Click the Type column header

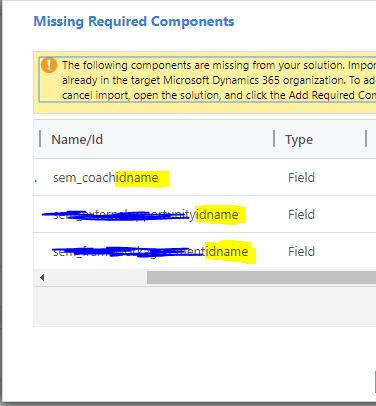299,140
